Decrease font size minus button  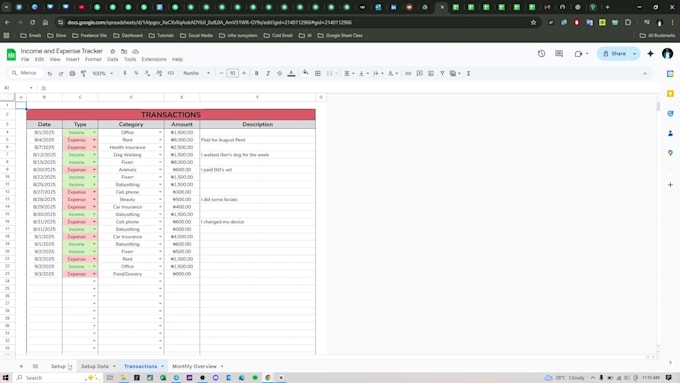[221, 73]
